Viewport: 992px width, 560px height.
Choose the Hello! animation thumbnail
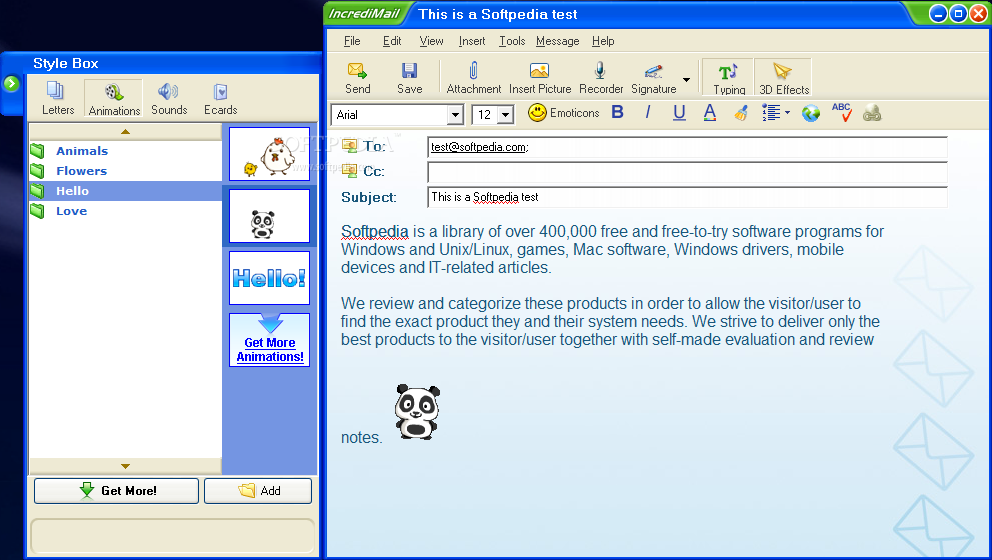(x=270, y=278)
